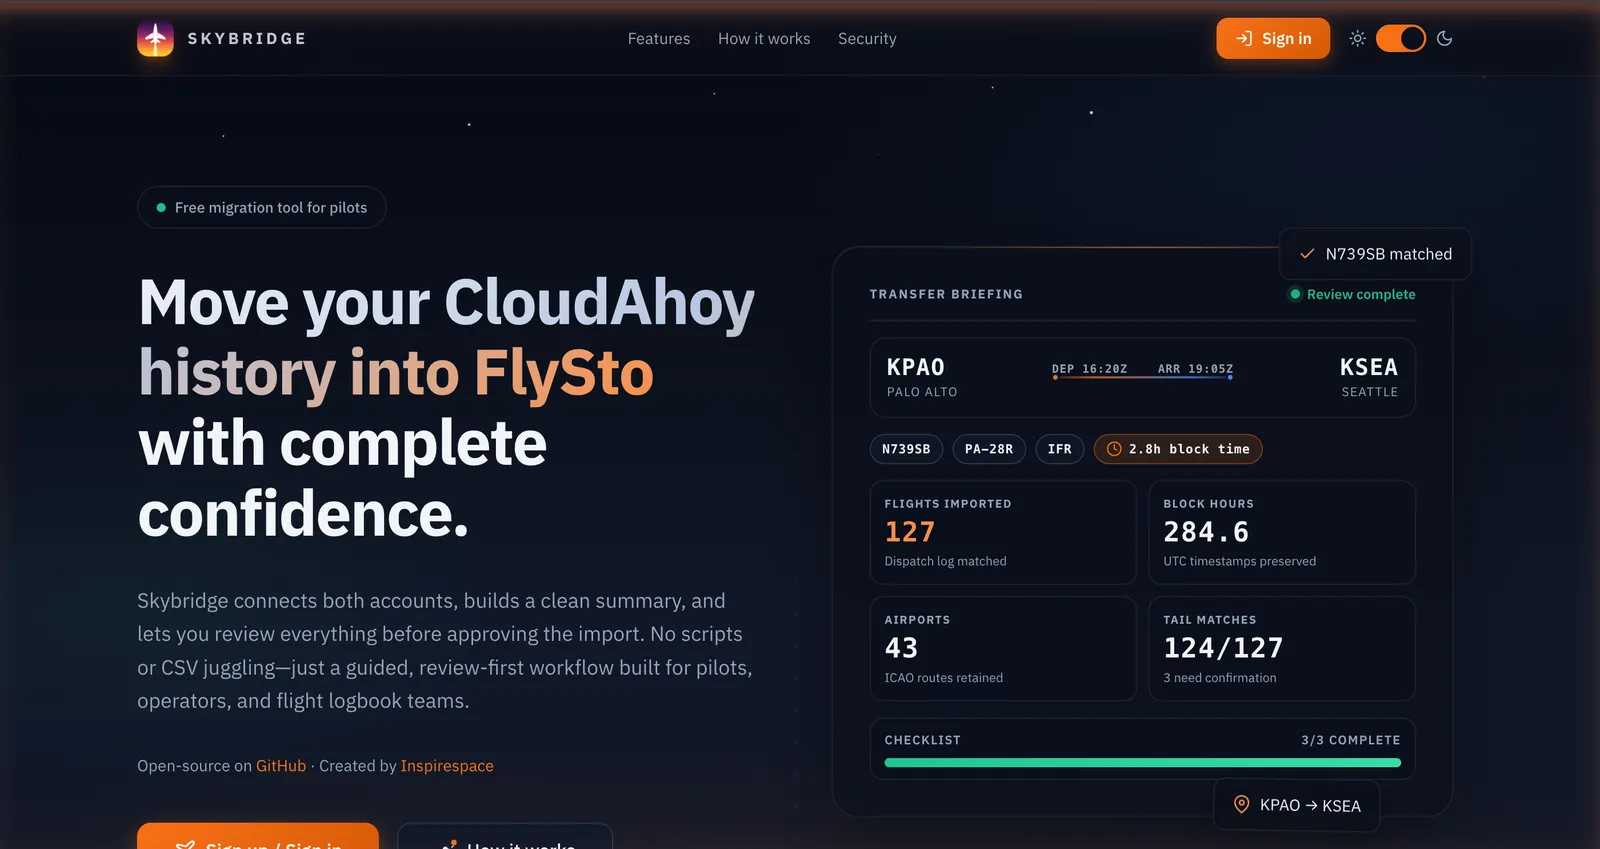Click the green checklist progress bar
The image size is (1600, 849).
(1142, 763)
